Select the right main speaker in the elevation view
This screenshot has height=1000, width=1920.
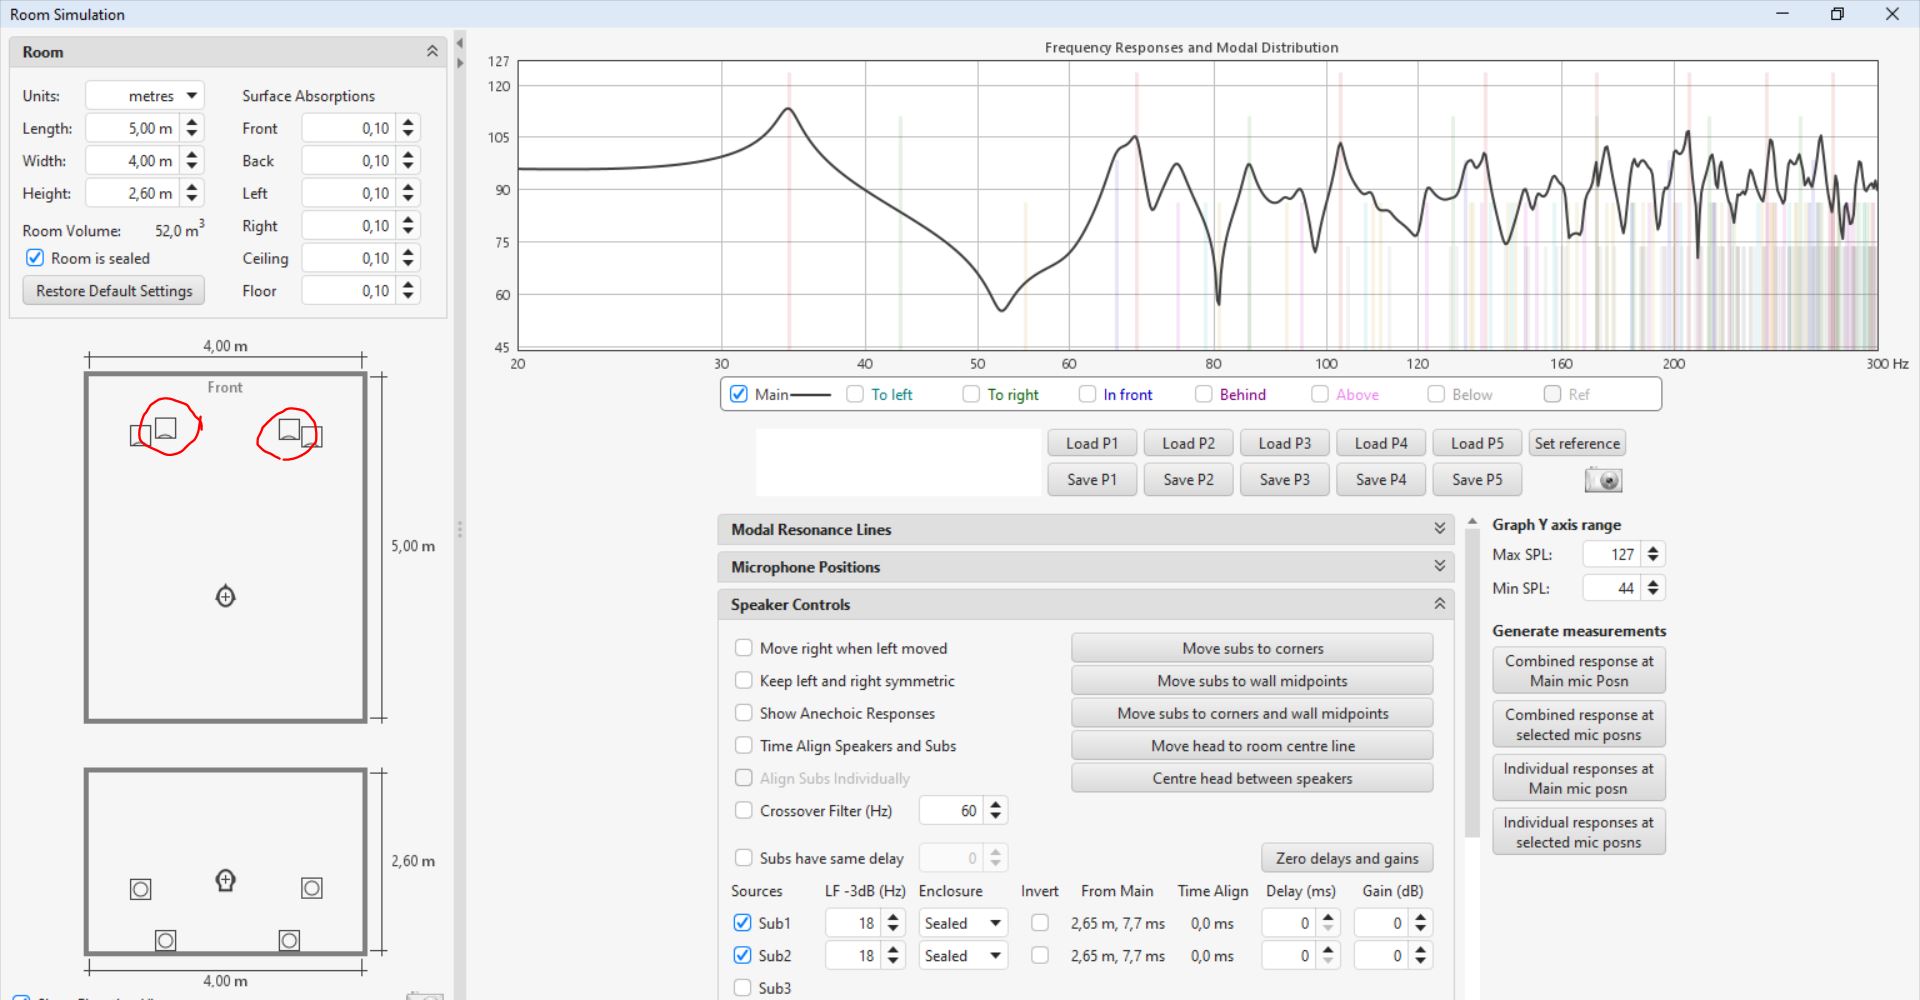coord(312,888)
